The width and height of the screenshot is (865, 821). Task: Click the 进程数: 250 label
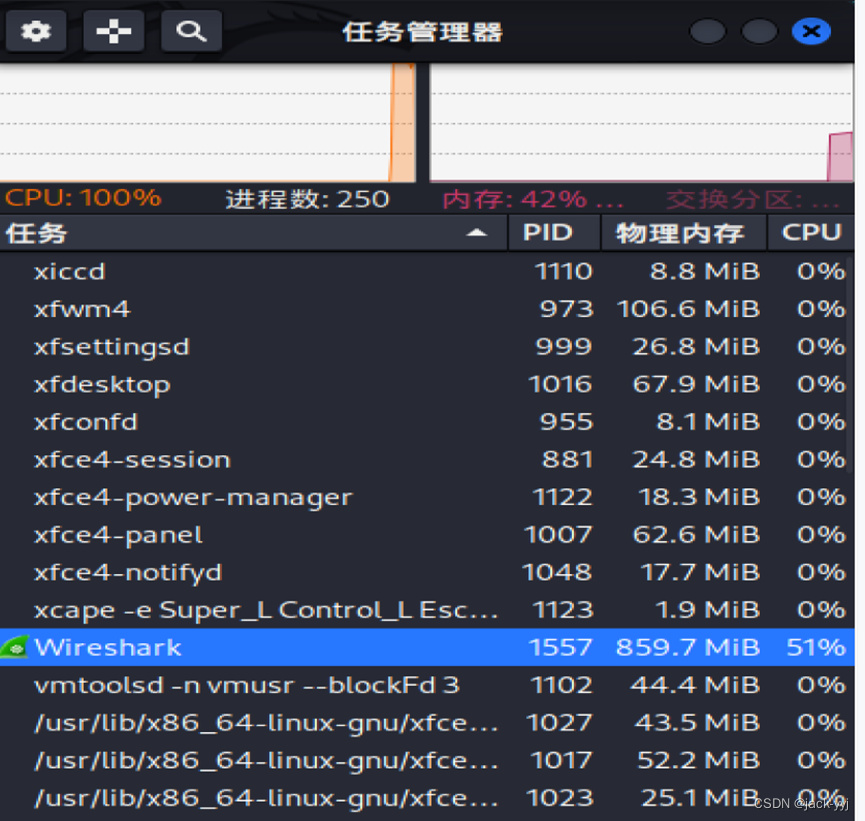[x=307, y=199]
